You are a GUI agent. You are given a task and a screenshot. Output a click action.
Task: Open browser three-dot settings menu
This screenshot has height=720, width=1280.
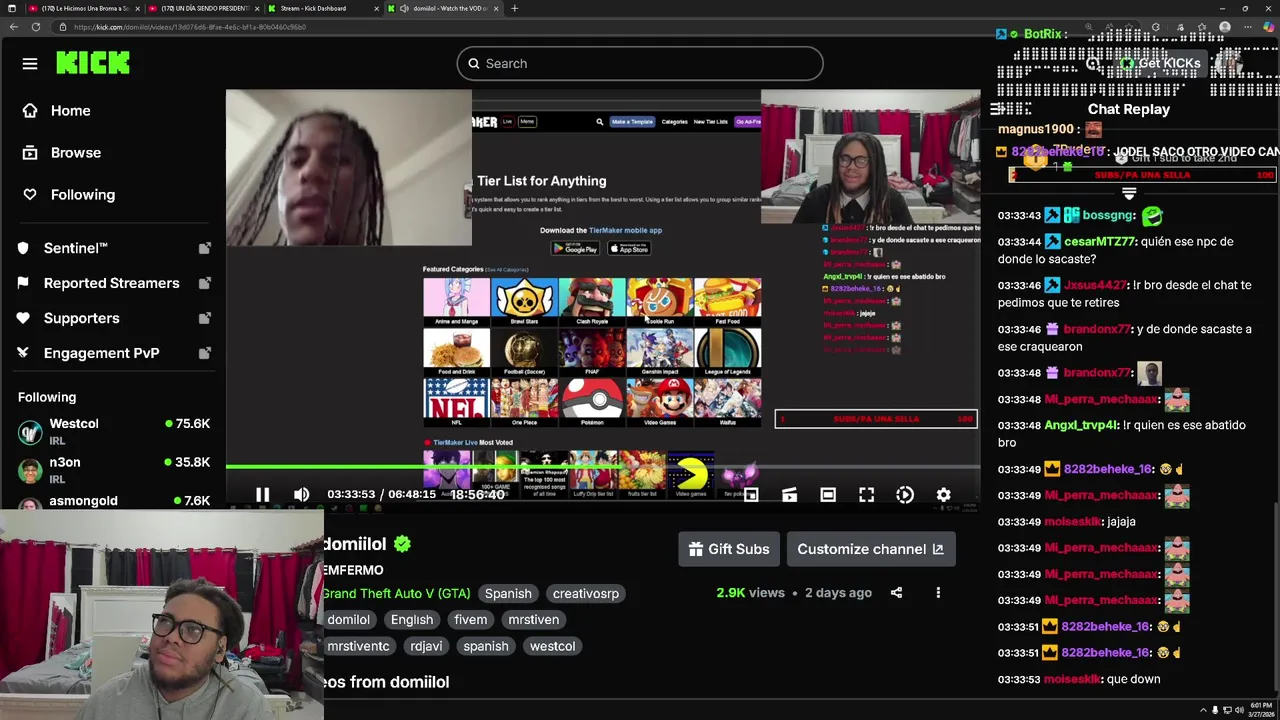[x=1247, y=27]
